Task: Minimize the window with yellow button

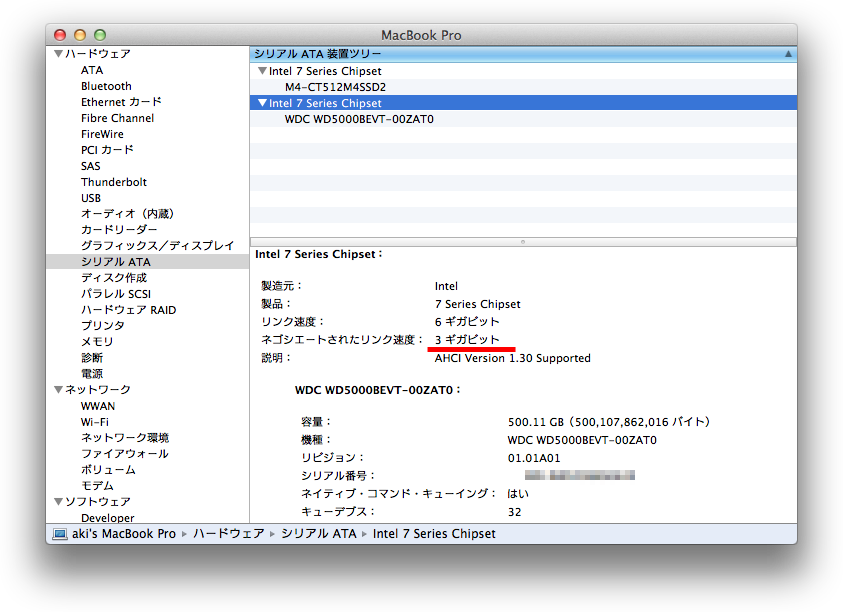Action: coord(80,35)
